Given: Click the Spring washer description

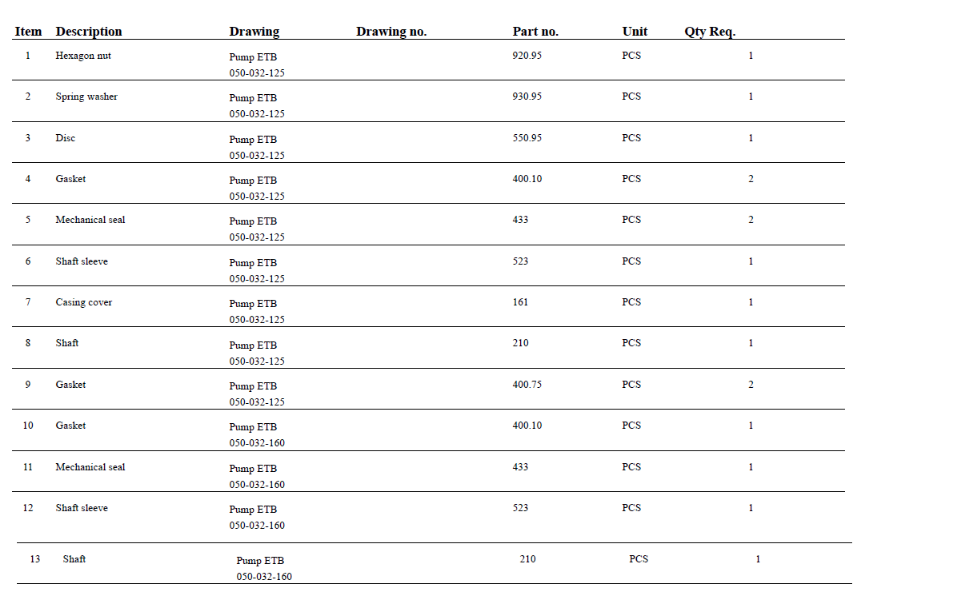Looking at the screenshot, I should pyautogui.click(x=86, y=97).
